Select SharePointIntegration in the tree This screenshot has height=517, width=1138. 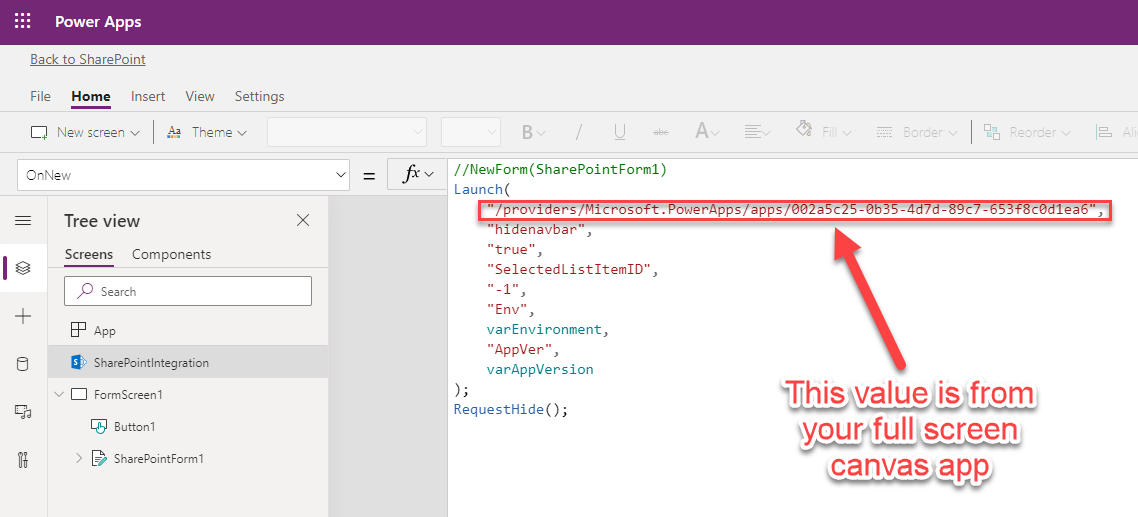point(151,363)
